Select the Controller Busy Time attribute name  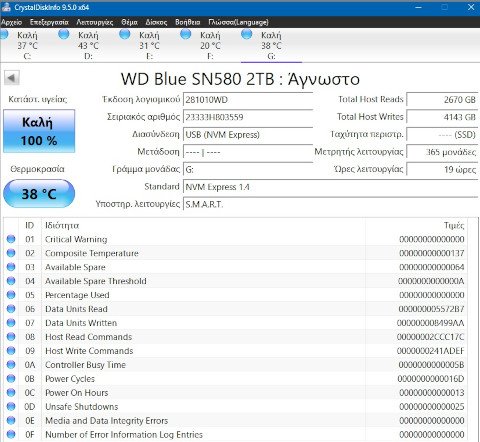click(85, 365)
